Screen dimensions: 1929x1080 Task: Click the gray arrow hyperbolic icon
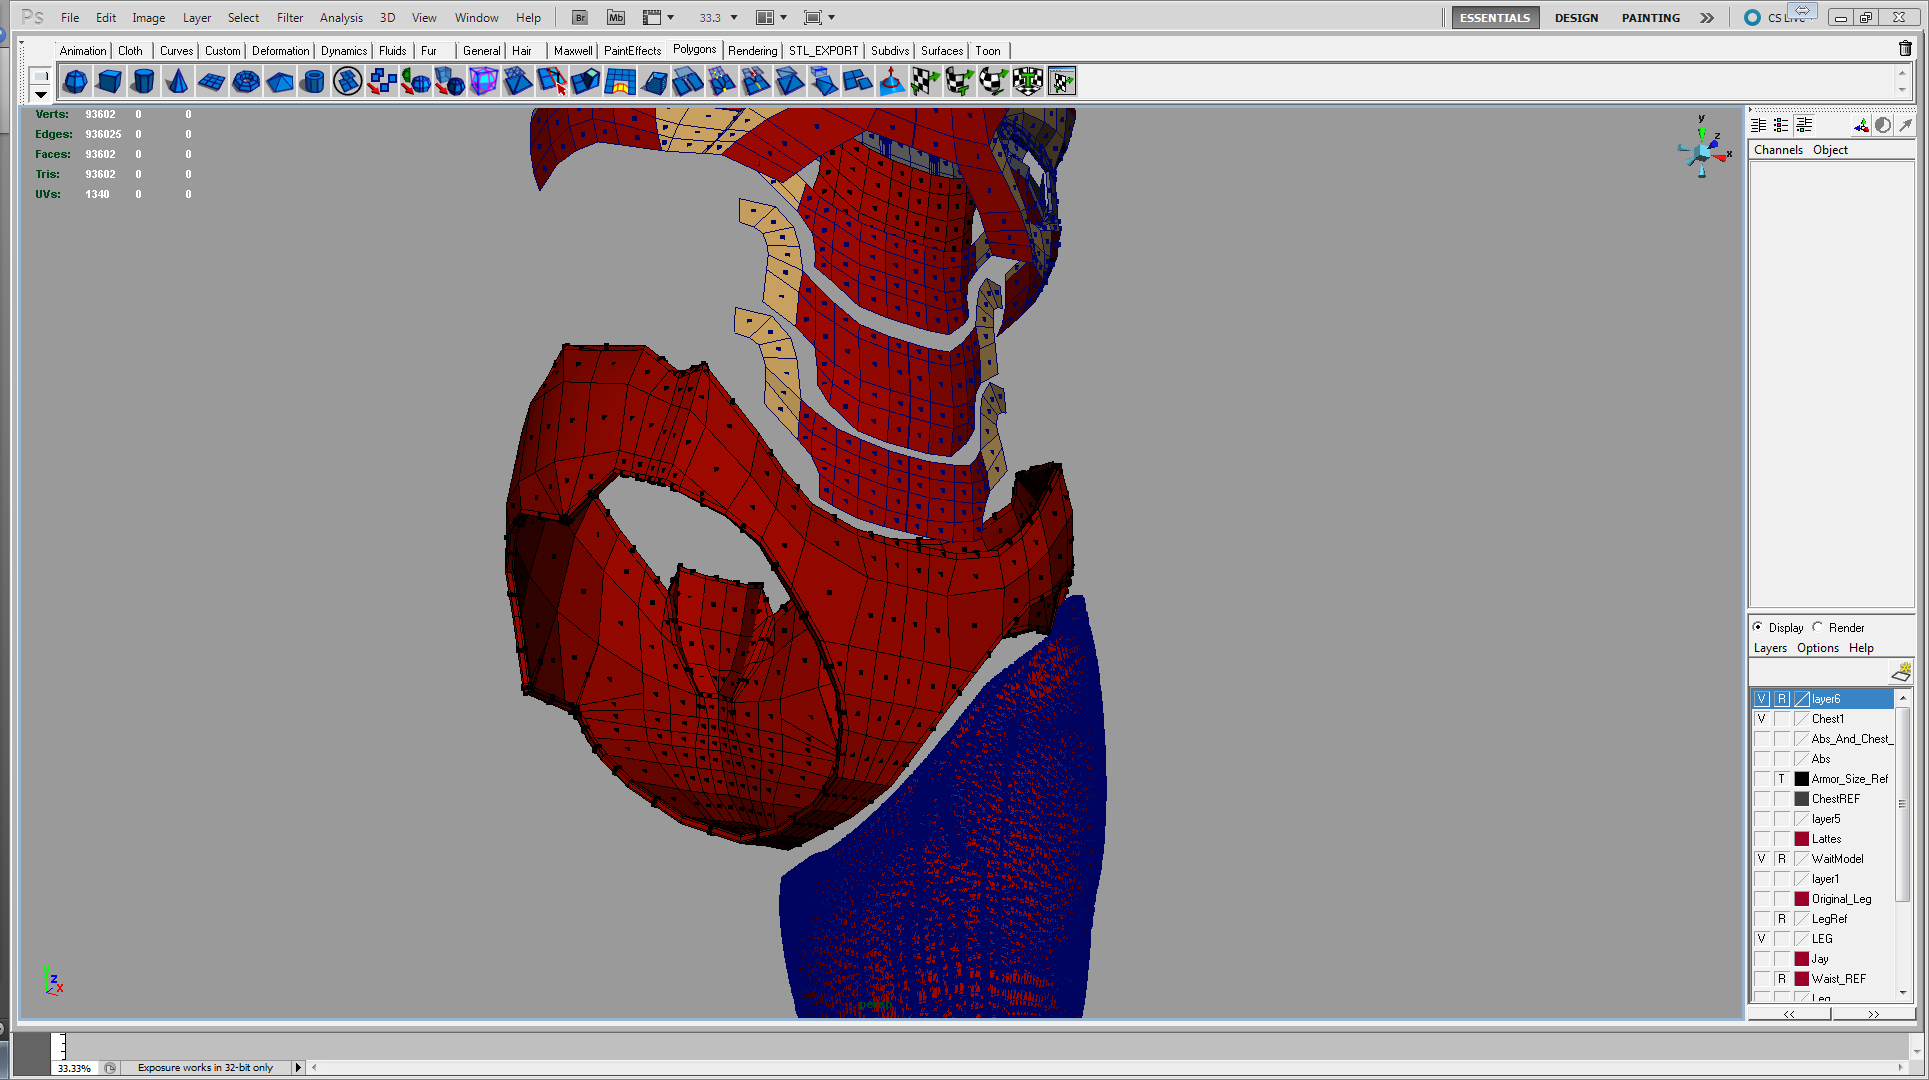1905,125
